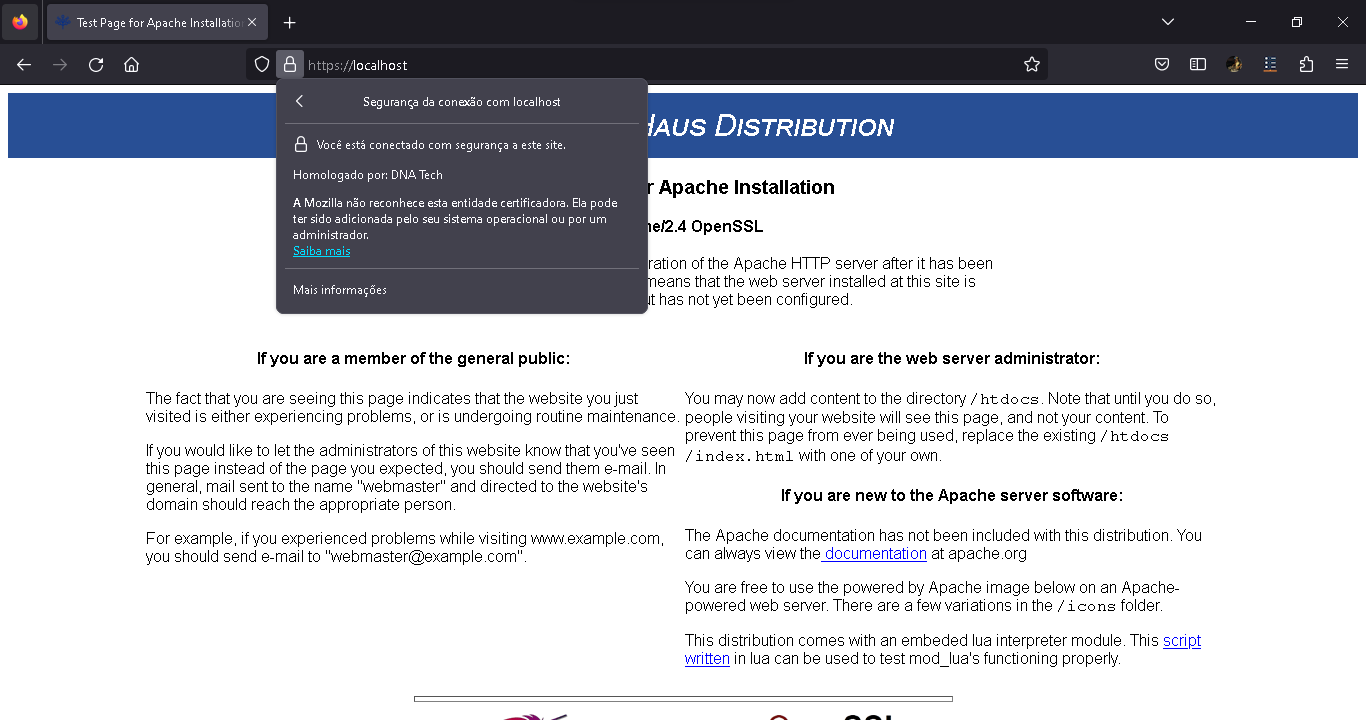1366x720 pixels.
Task: Go back in the connection security panel
Action: click(x=299, y=102)
